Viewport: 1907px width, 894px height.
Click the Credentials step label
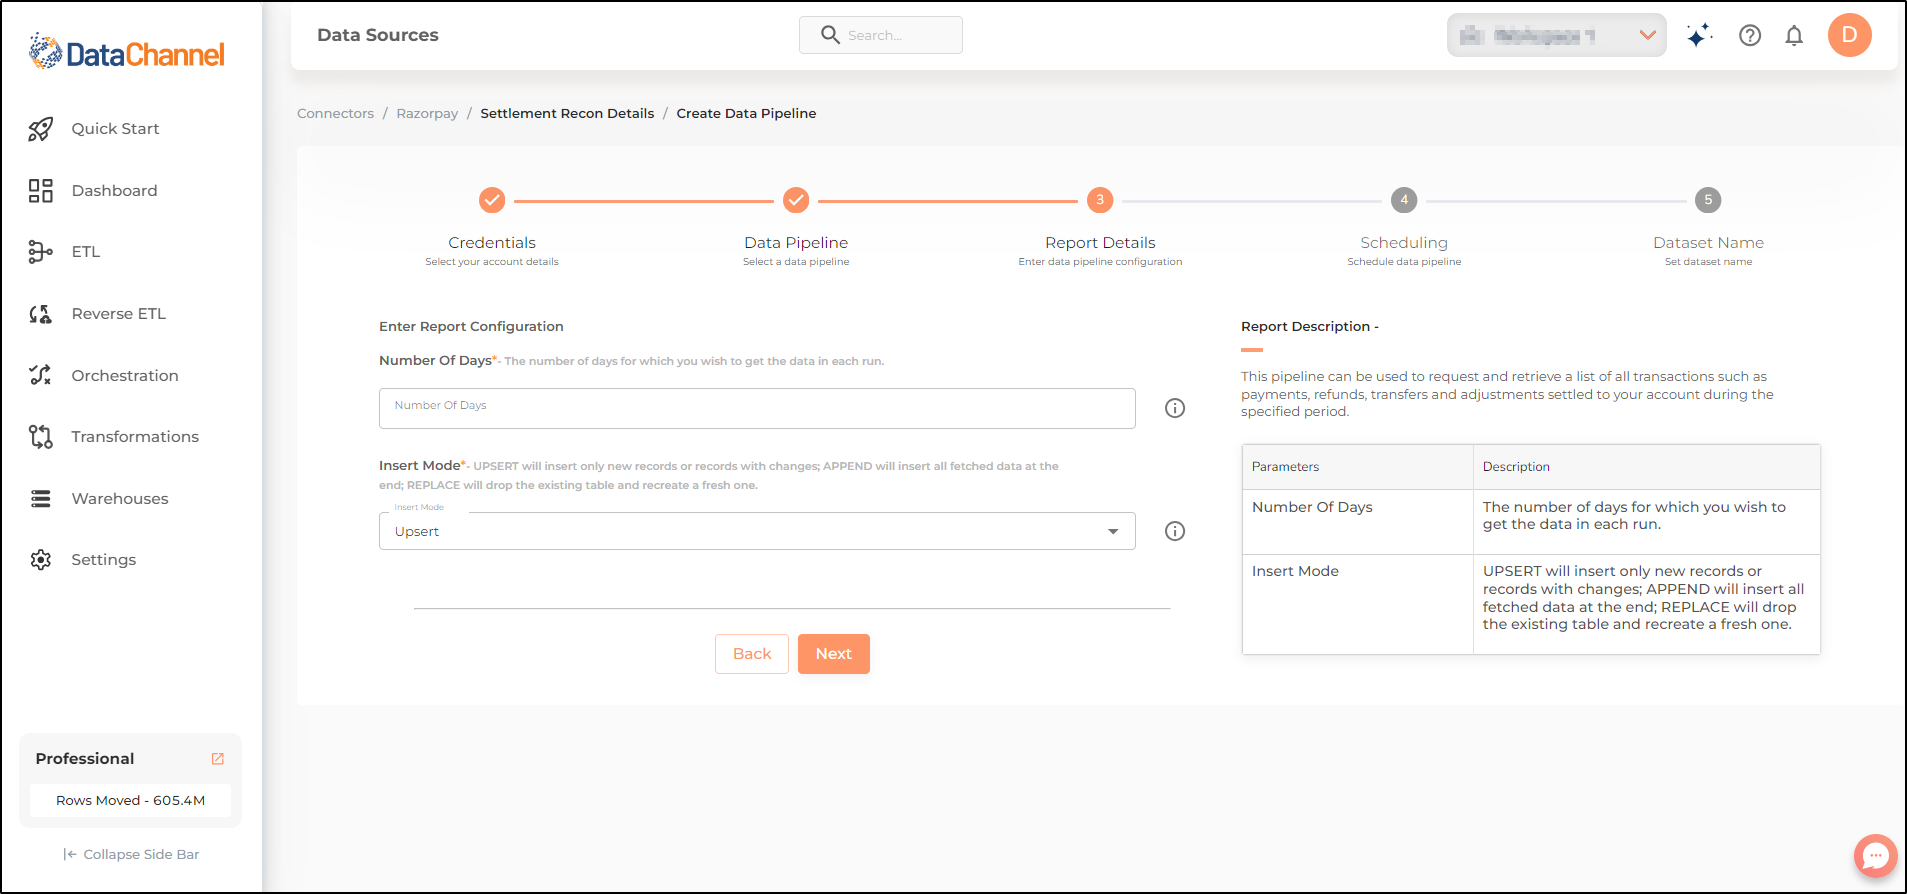[492, 243]
